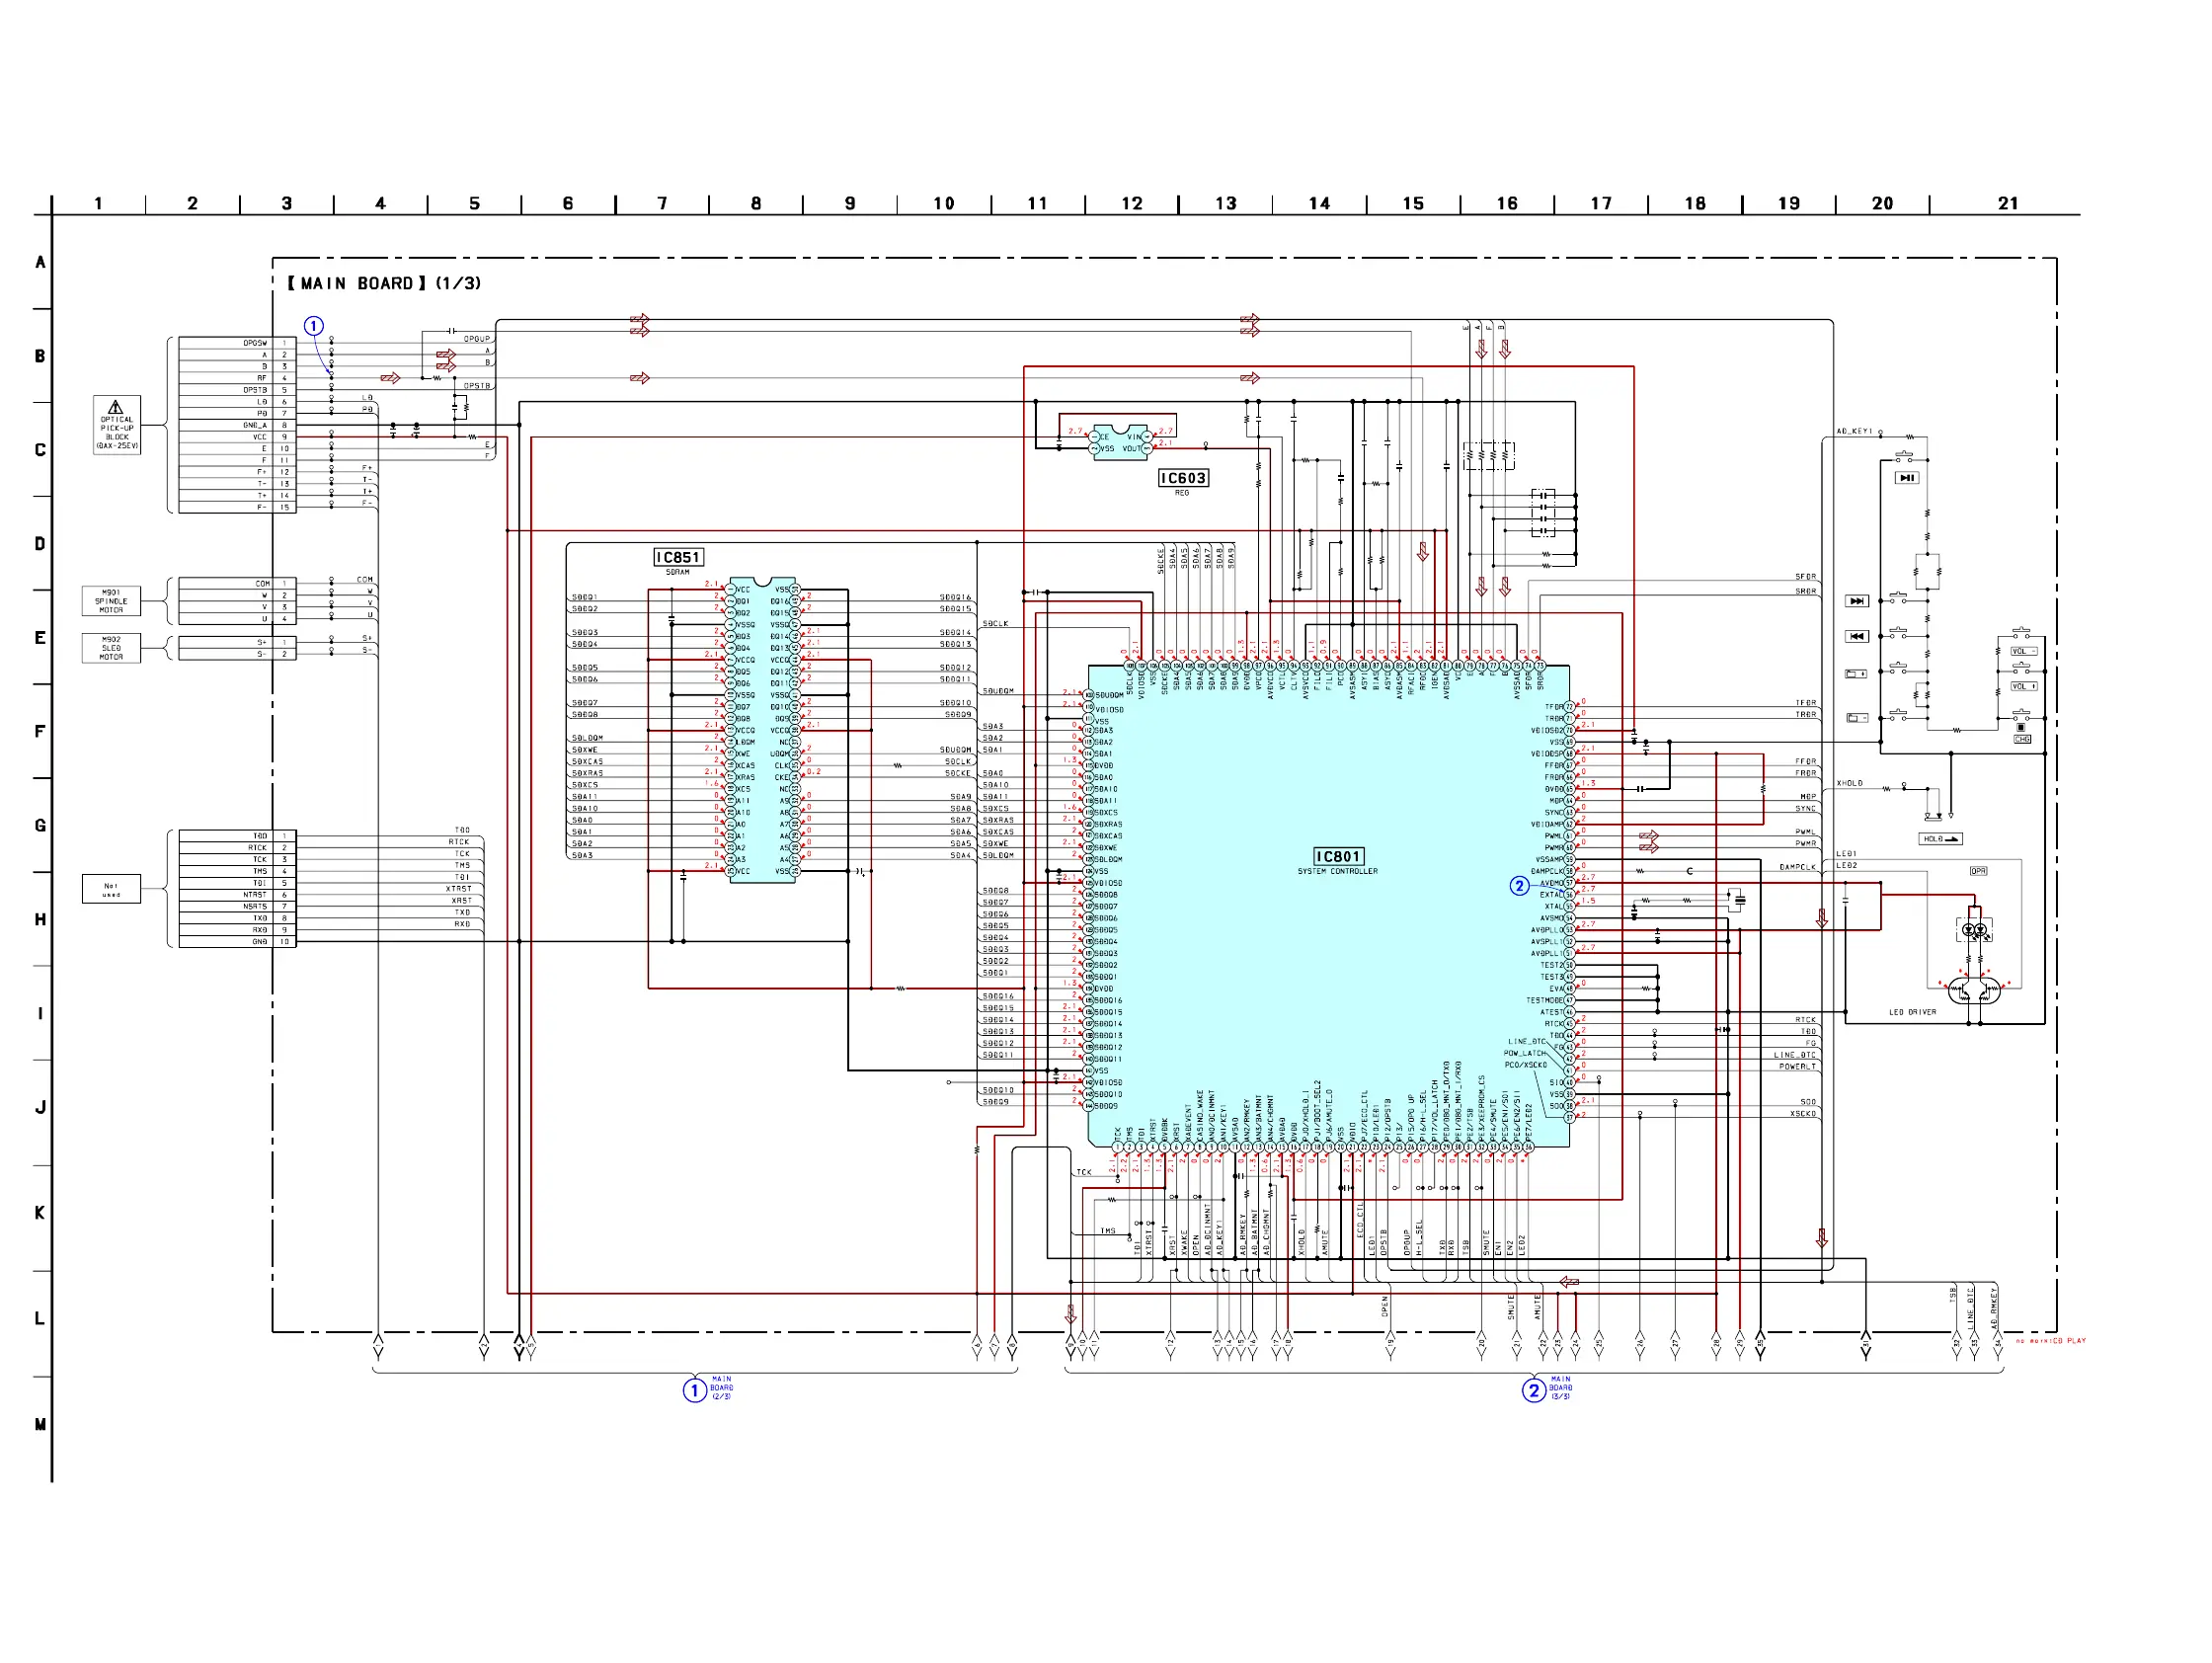Image resolution: width=2212 pixels, height=1663 pixels.
Task: Click the IC851 SDRAM label
Action: click(x=678, y=558)
